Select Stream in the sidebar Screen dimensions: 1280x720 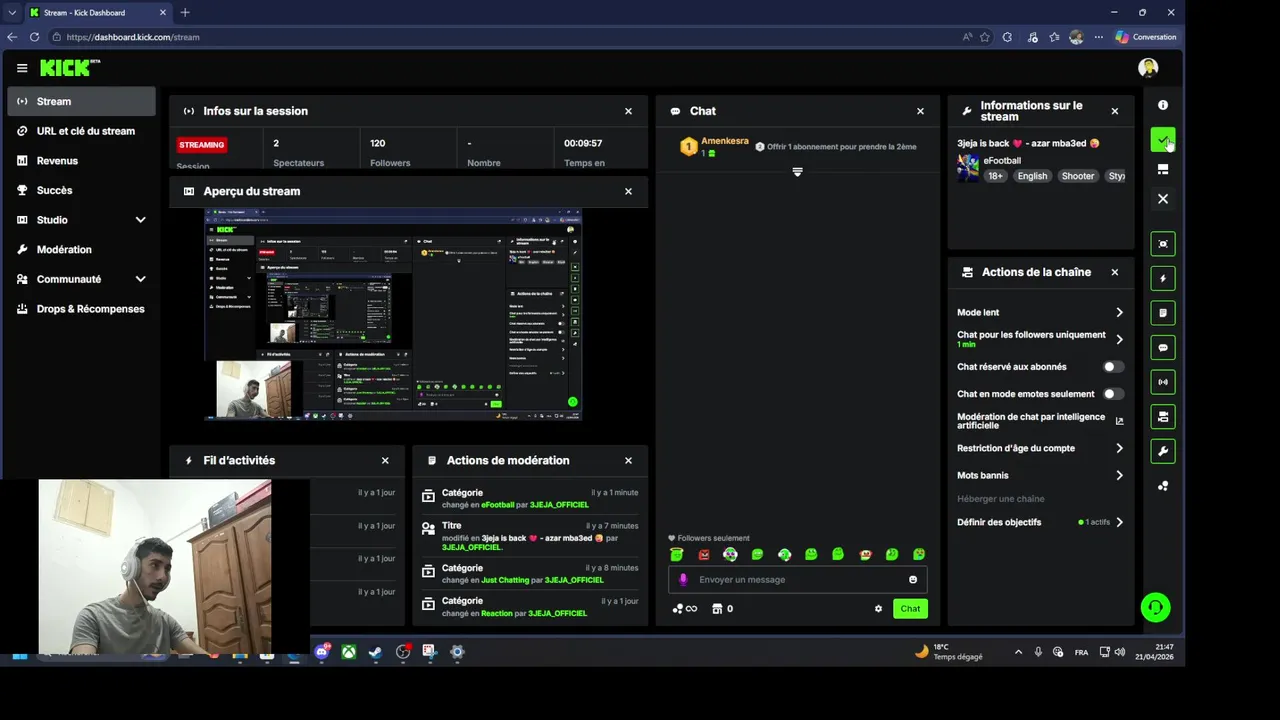pyautogui.click(x=81, y=101)
